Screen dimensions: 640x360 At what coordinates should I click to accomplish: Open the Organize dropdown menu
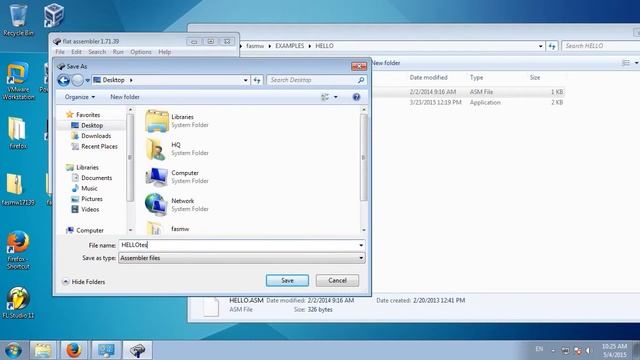tap(80, 97)
